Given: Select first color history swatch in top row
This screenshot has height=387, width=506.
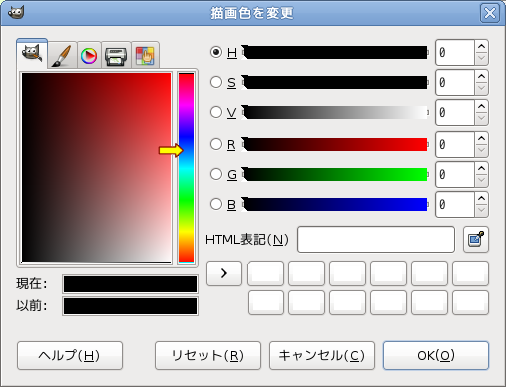Looking at the screenshot, I should pyautogui.click(x=265, y=273).
